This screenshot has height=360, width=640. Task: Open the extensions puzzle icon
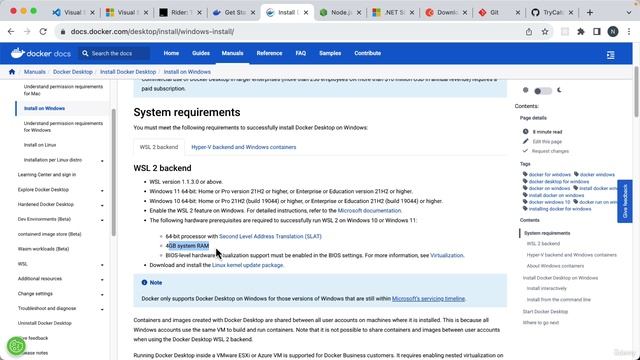pyautogui.click(x=580, y=31)
